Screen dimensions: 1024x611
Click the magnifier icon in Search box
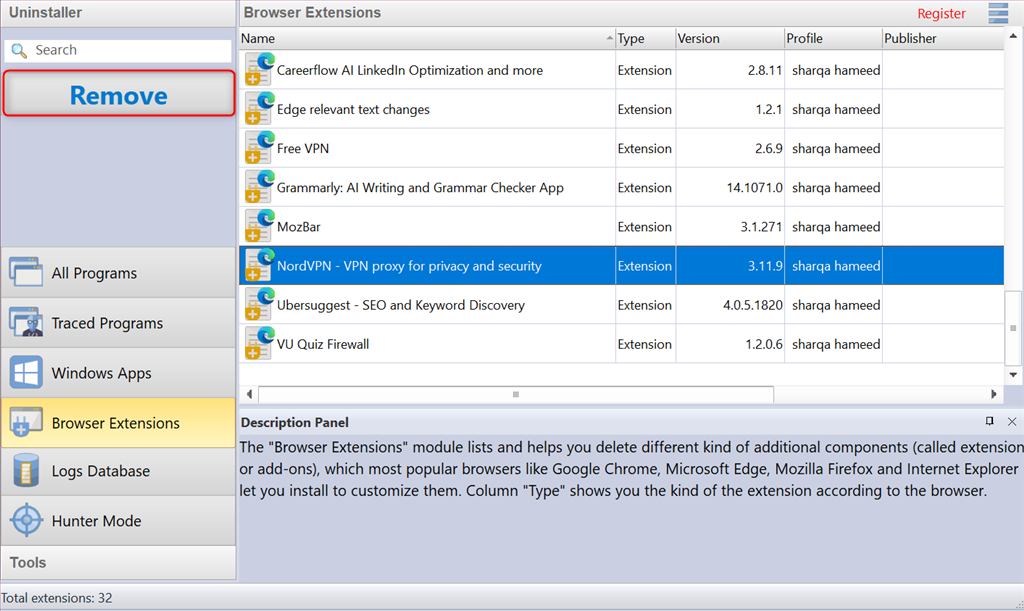pyautogui.click(x=19, y=50)
